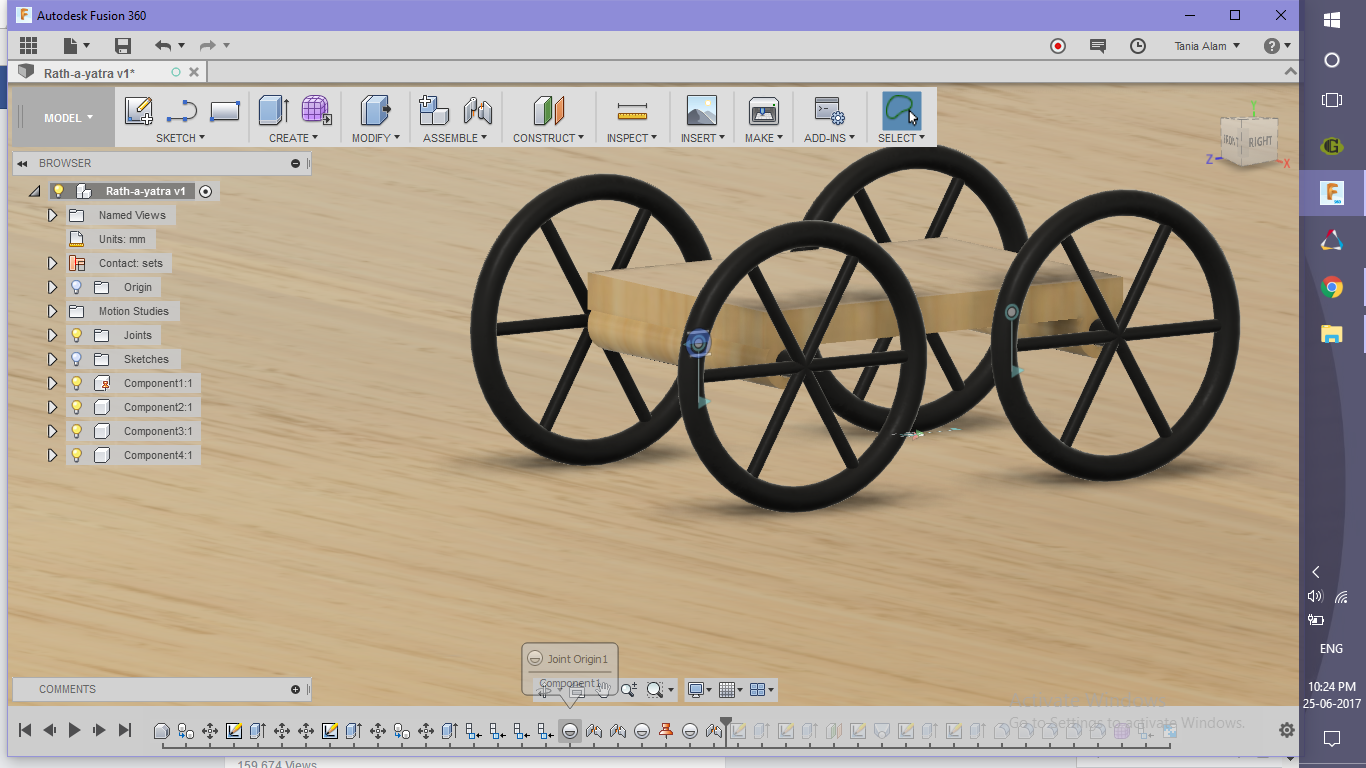Toggle visibility bulb of Component1:1
This screenshot has width=1366, height=768.
pyautogui.click(x=76, y=383)
